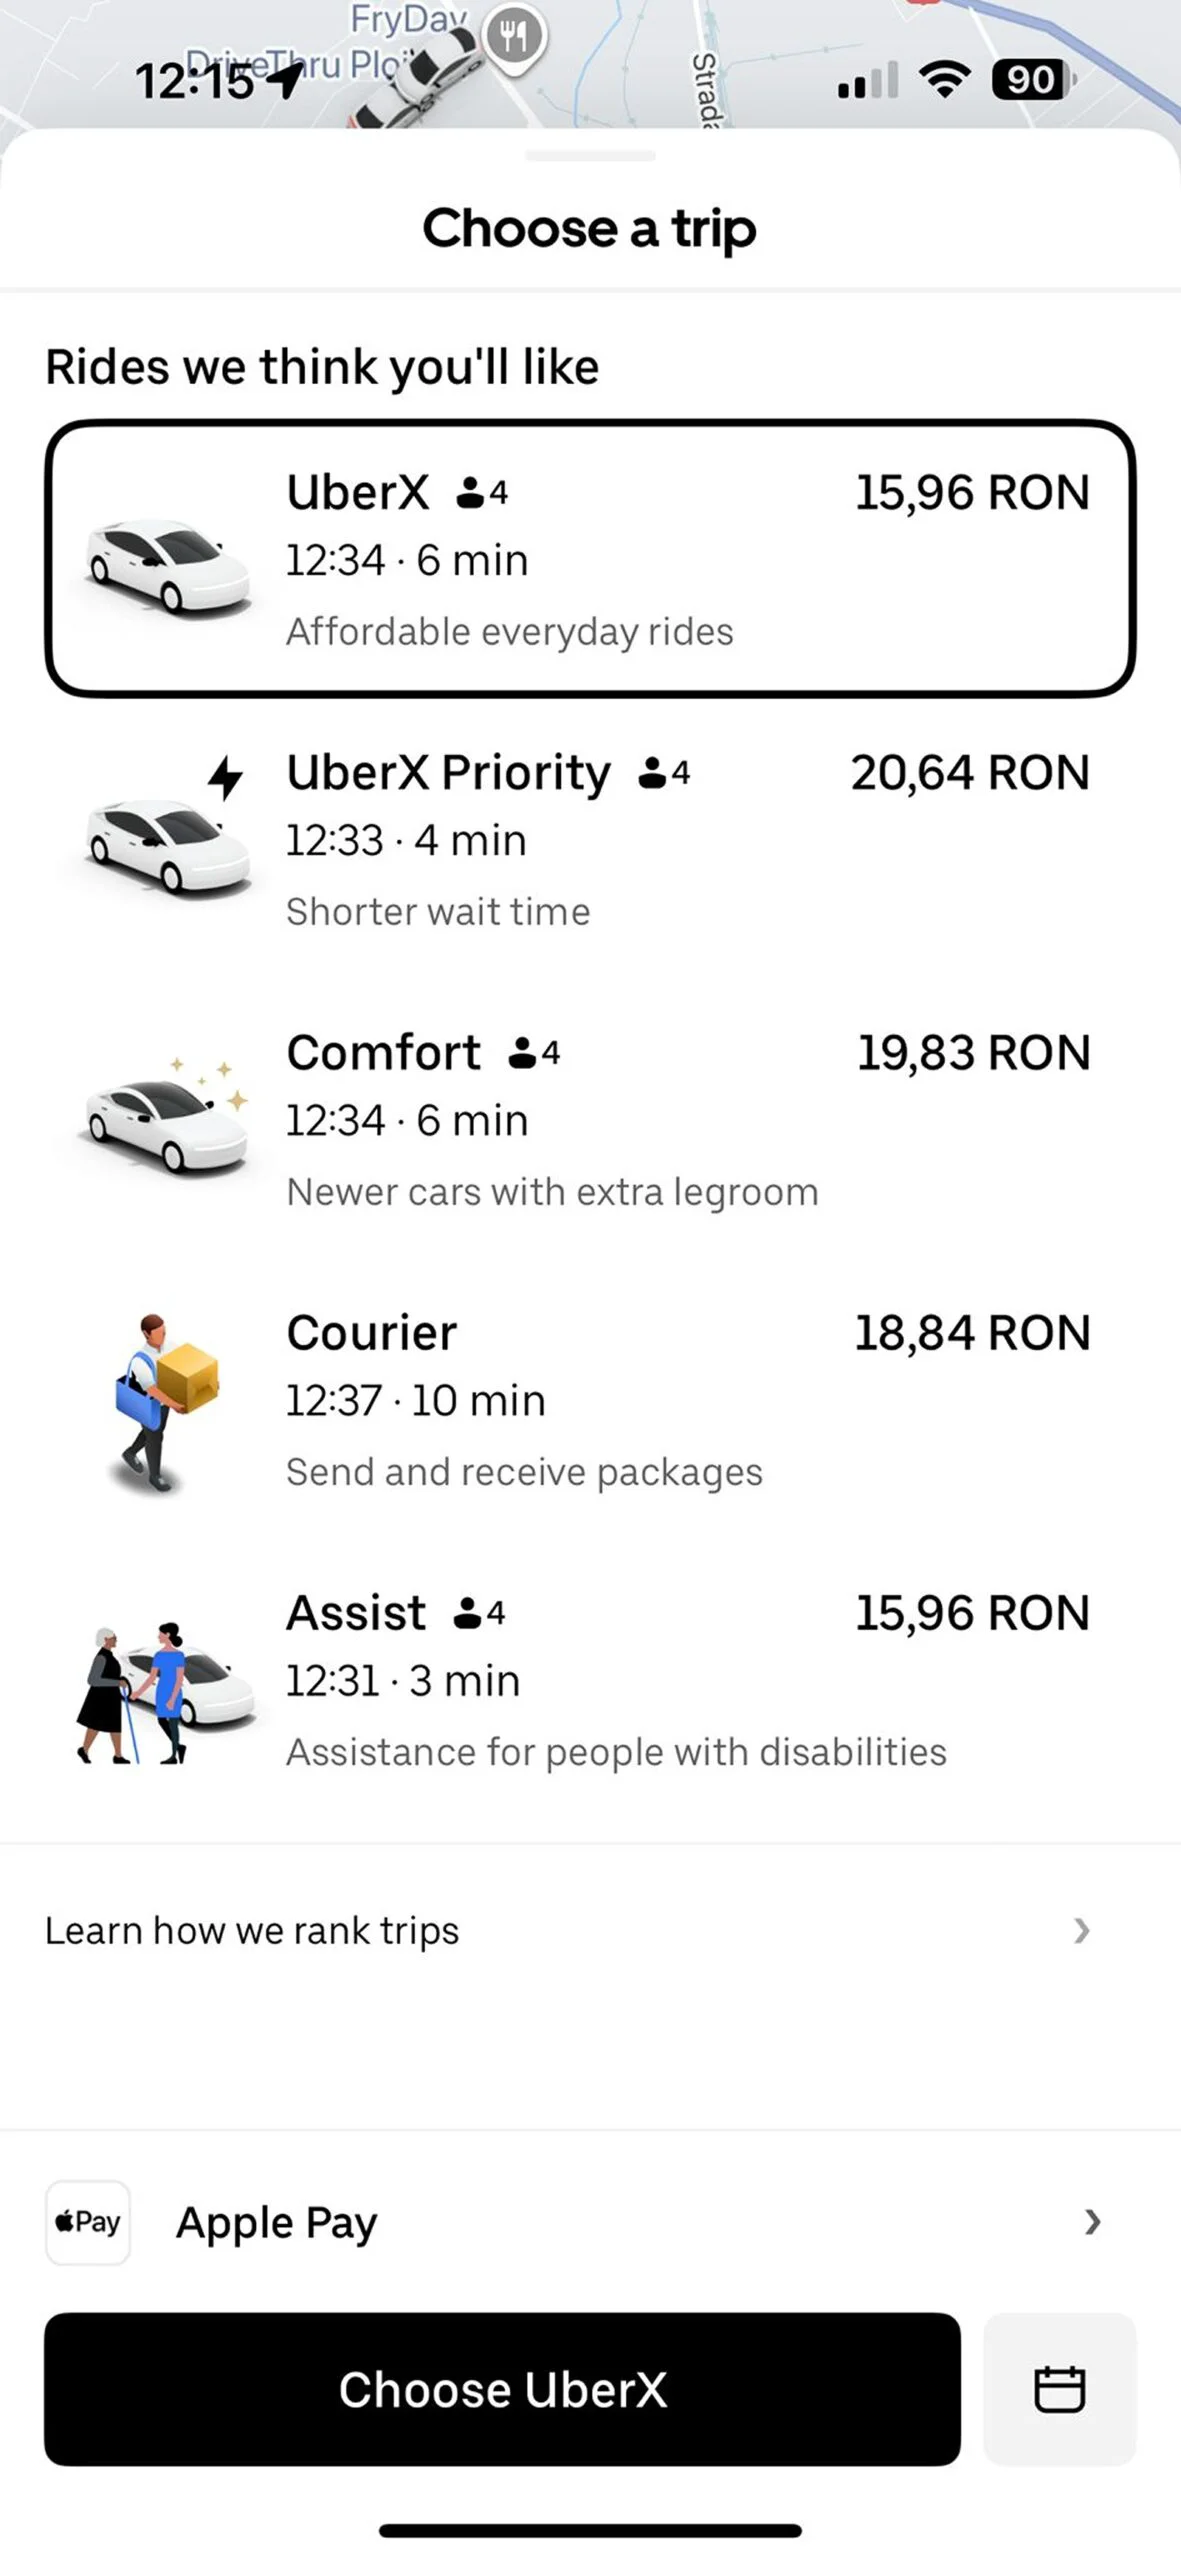Open Learn how we rank trips link
The image size is (1181, 2560).
coord(252,1930)
